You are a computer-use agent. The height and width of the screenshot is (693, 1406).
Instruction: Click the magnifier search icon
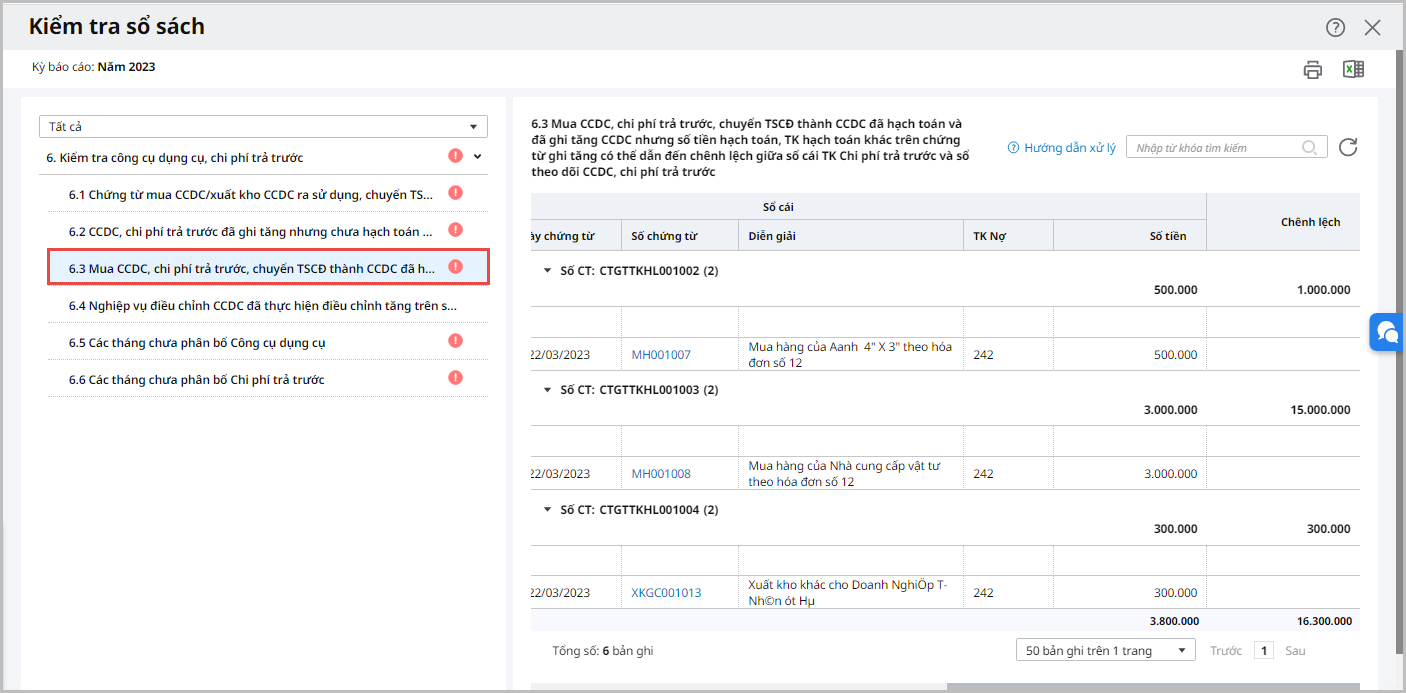pos(1309,148)
